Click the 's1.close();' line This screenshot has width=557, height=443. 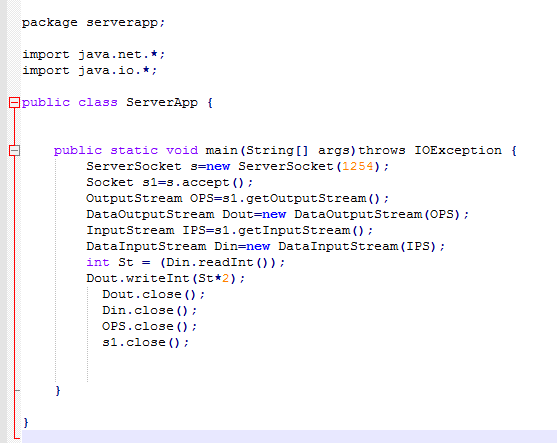[x=146, y=342]
